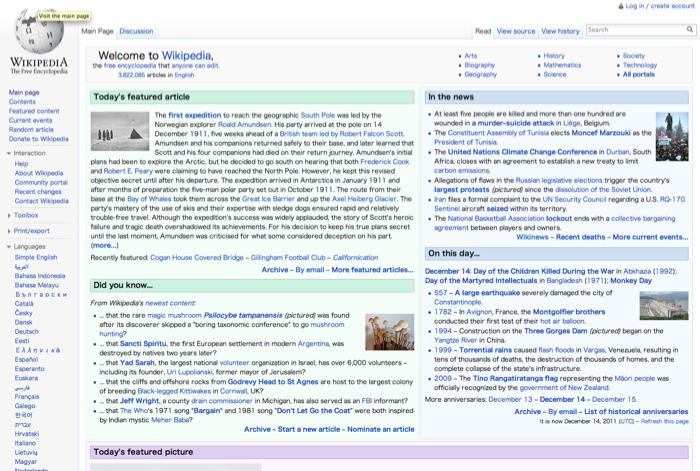Image resolution: width=700 pixels, height=471 pixels.
Task: Click in the Search input field
Action: coord(636,30)
